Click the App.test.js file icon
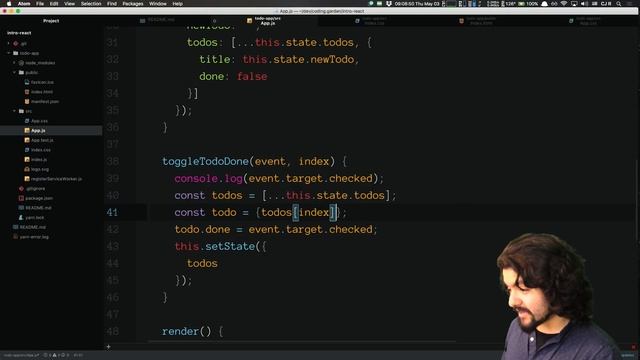Screen dimensions: 640x360 tap(27, 140)
